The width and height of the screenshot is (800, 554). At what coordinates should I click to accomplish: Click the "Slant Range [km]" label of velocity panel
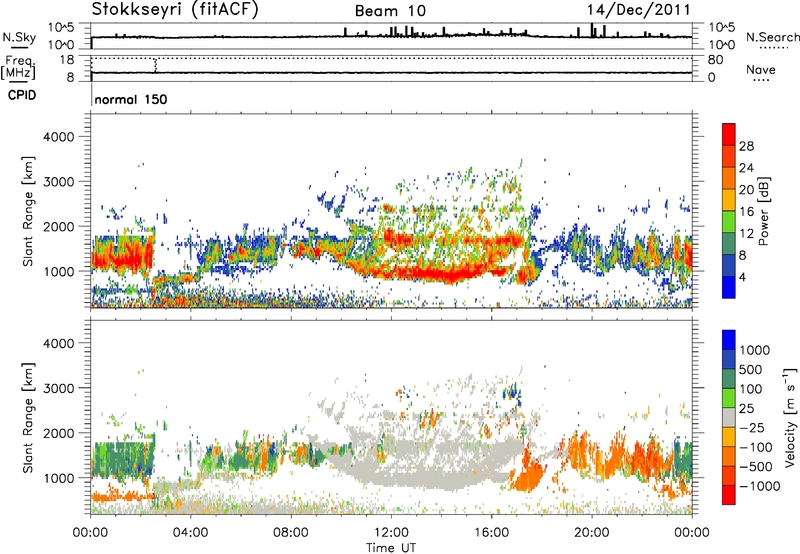[x=28, y=417]
